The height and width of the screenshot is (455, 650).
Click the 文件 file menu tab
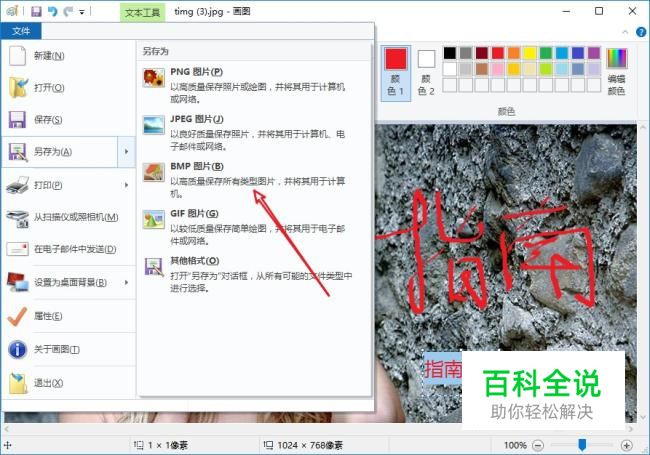pos(21,31)
